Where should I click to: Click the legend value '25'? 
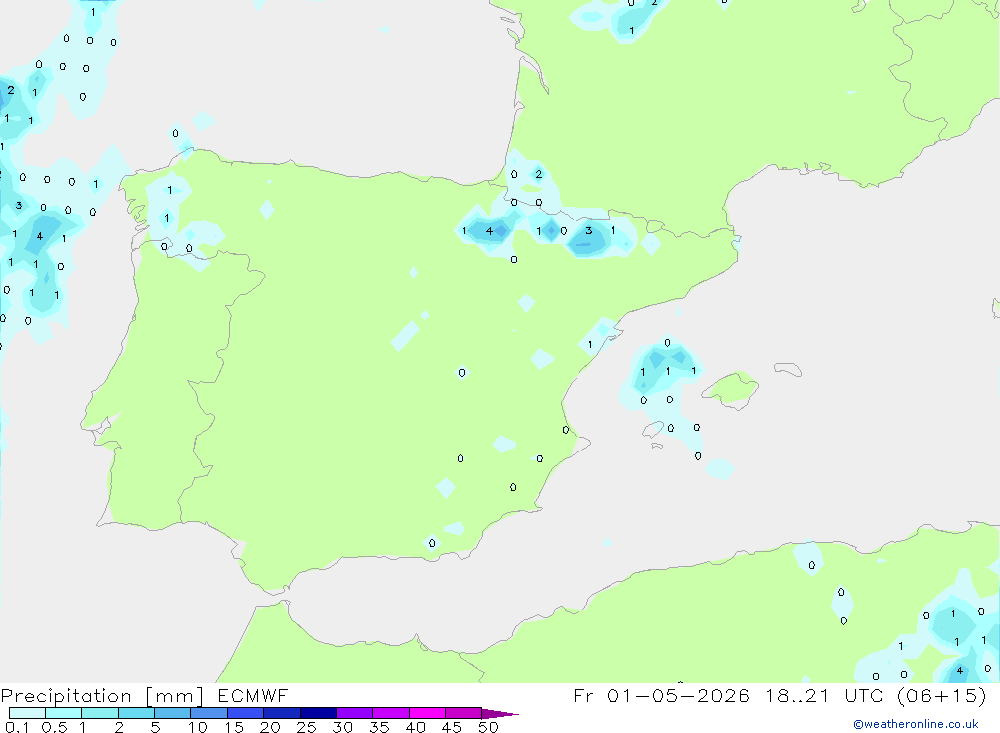pyautogui.click(x=306, y=727)
